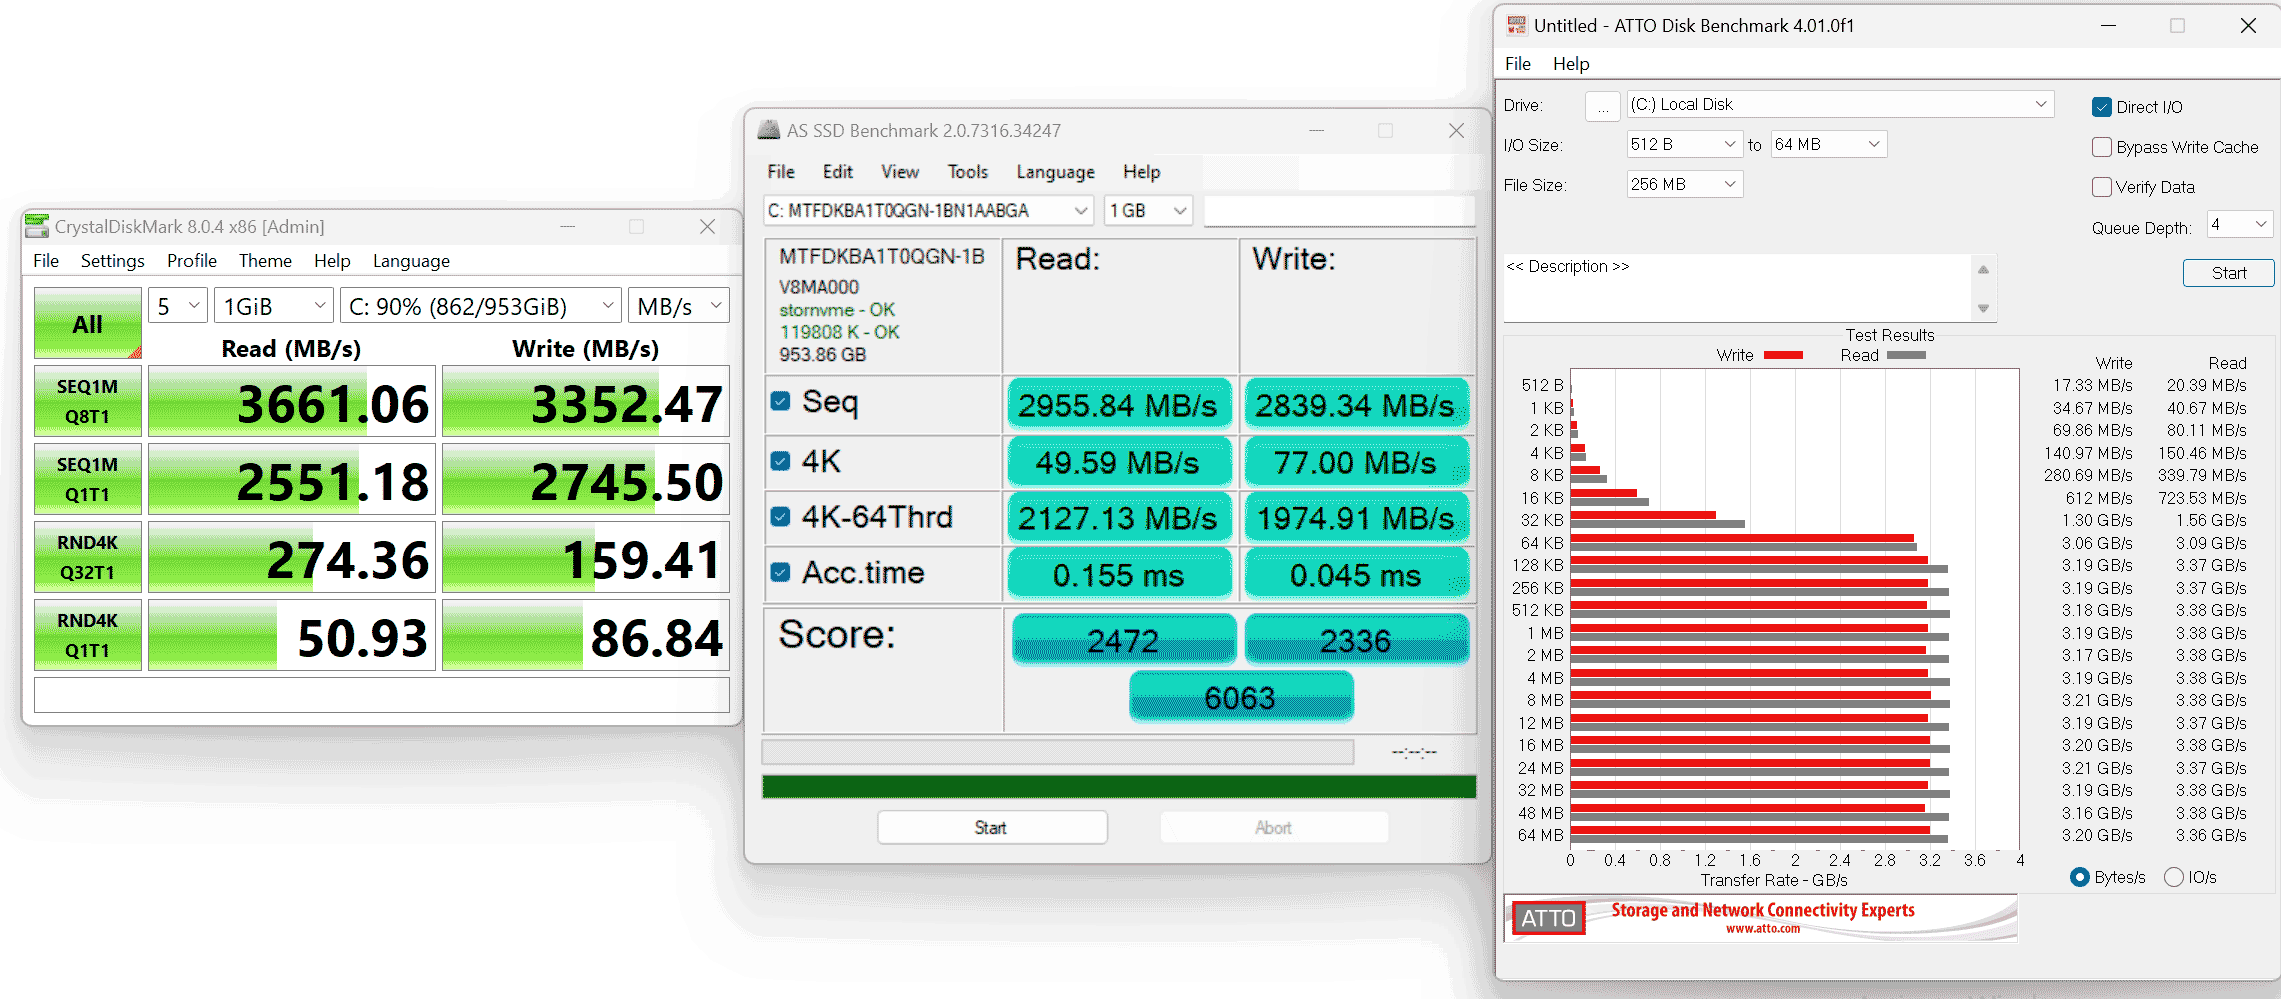Viewport: 2281px width, 999px height.
Task: Open the Profile menu in CrystalDiskMark
Action: tap(191, 261)
